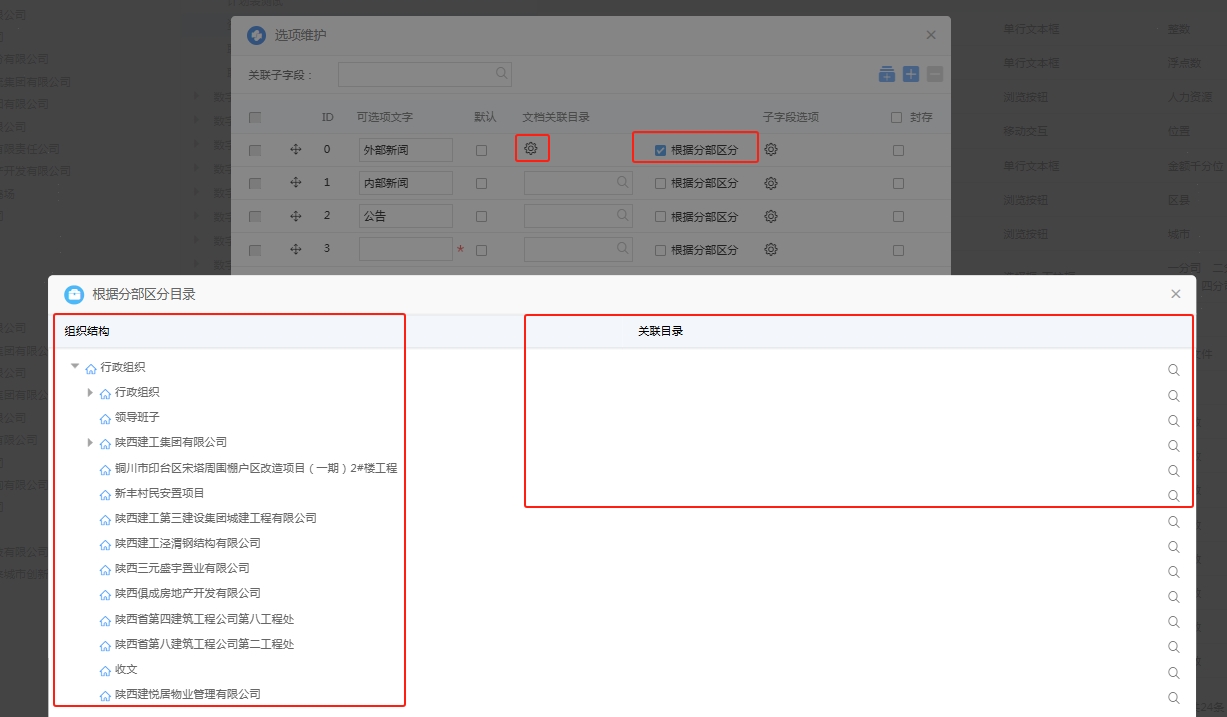This screenshot has height=717, width=1227.
Task: Collapse the top-level 行政组织 tree node
Action: (x=75, y=367)
